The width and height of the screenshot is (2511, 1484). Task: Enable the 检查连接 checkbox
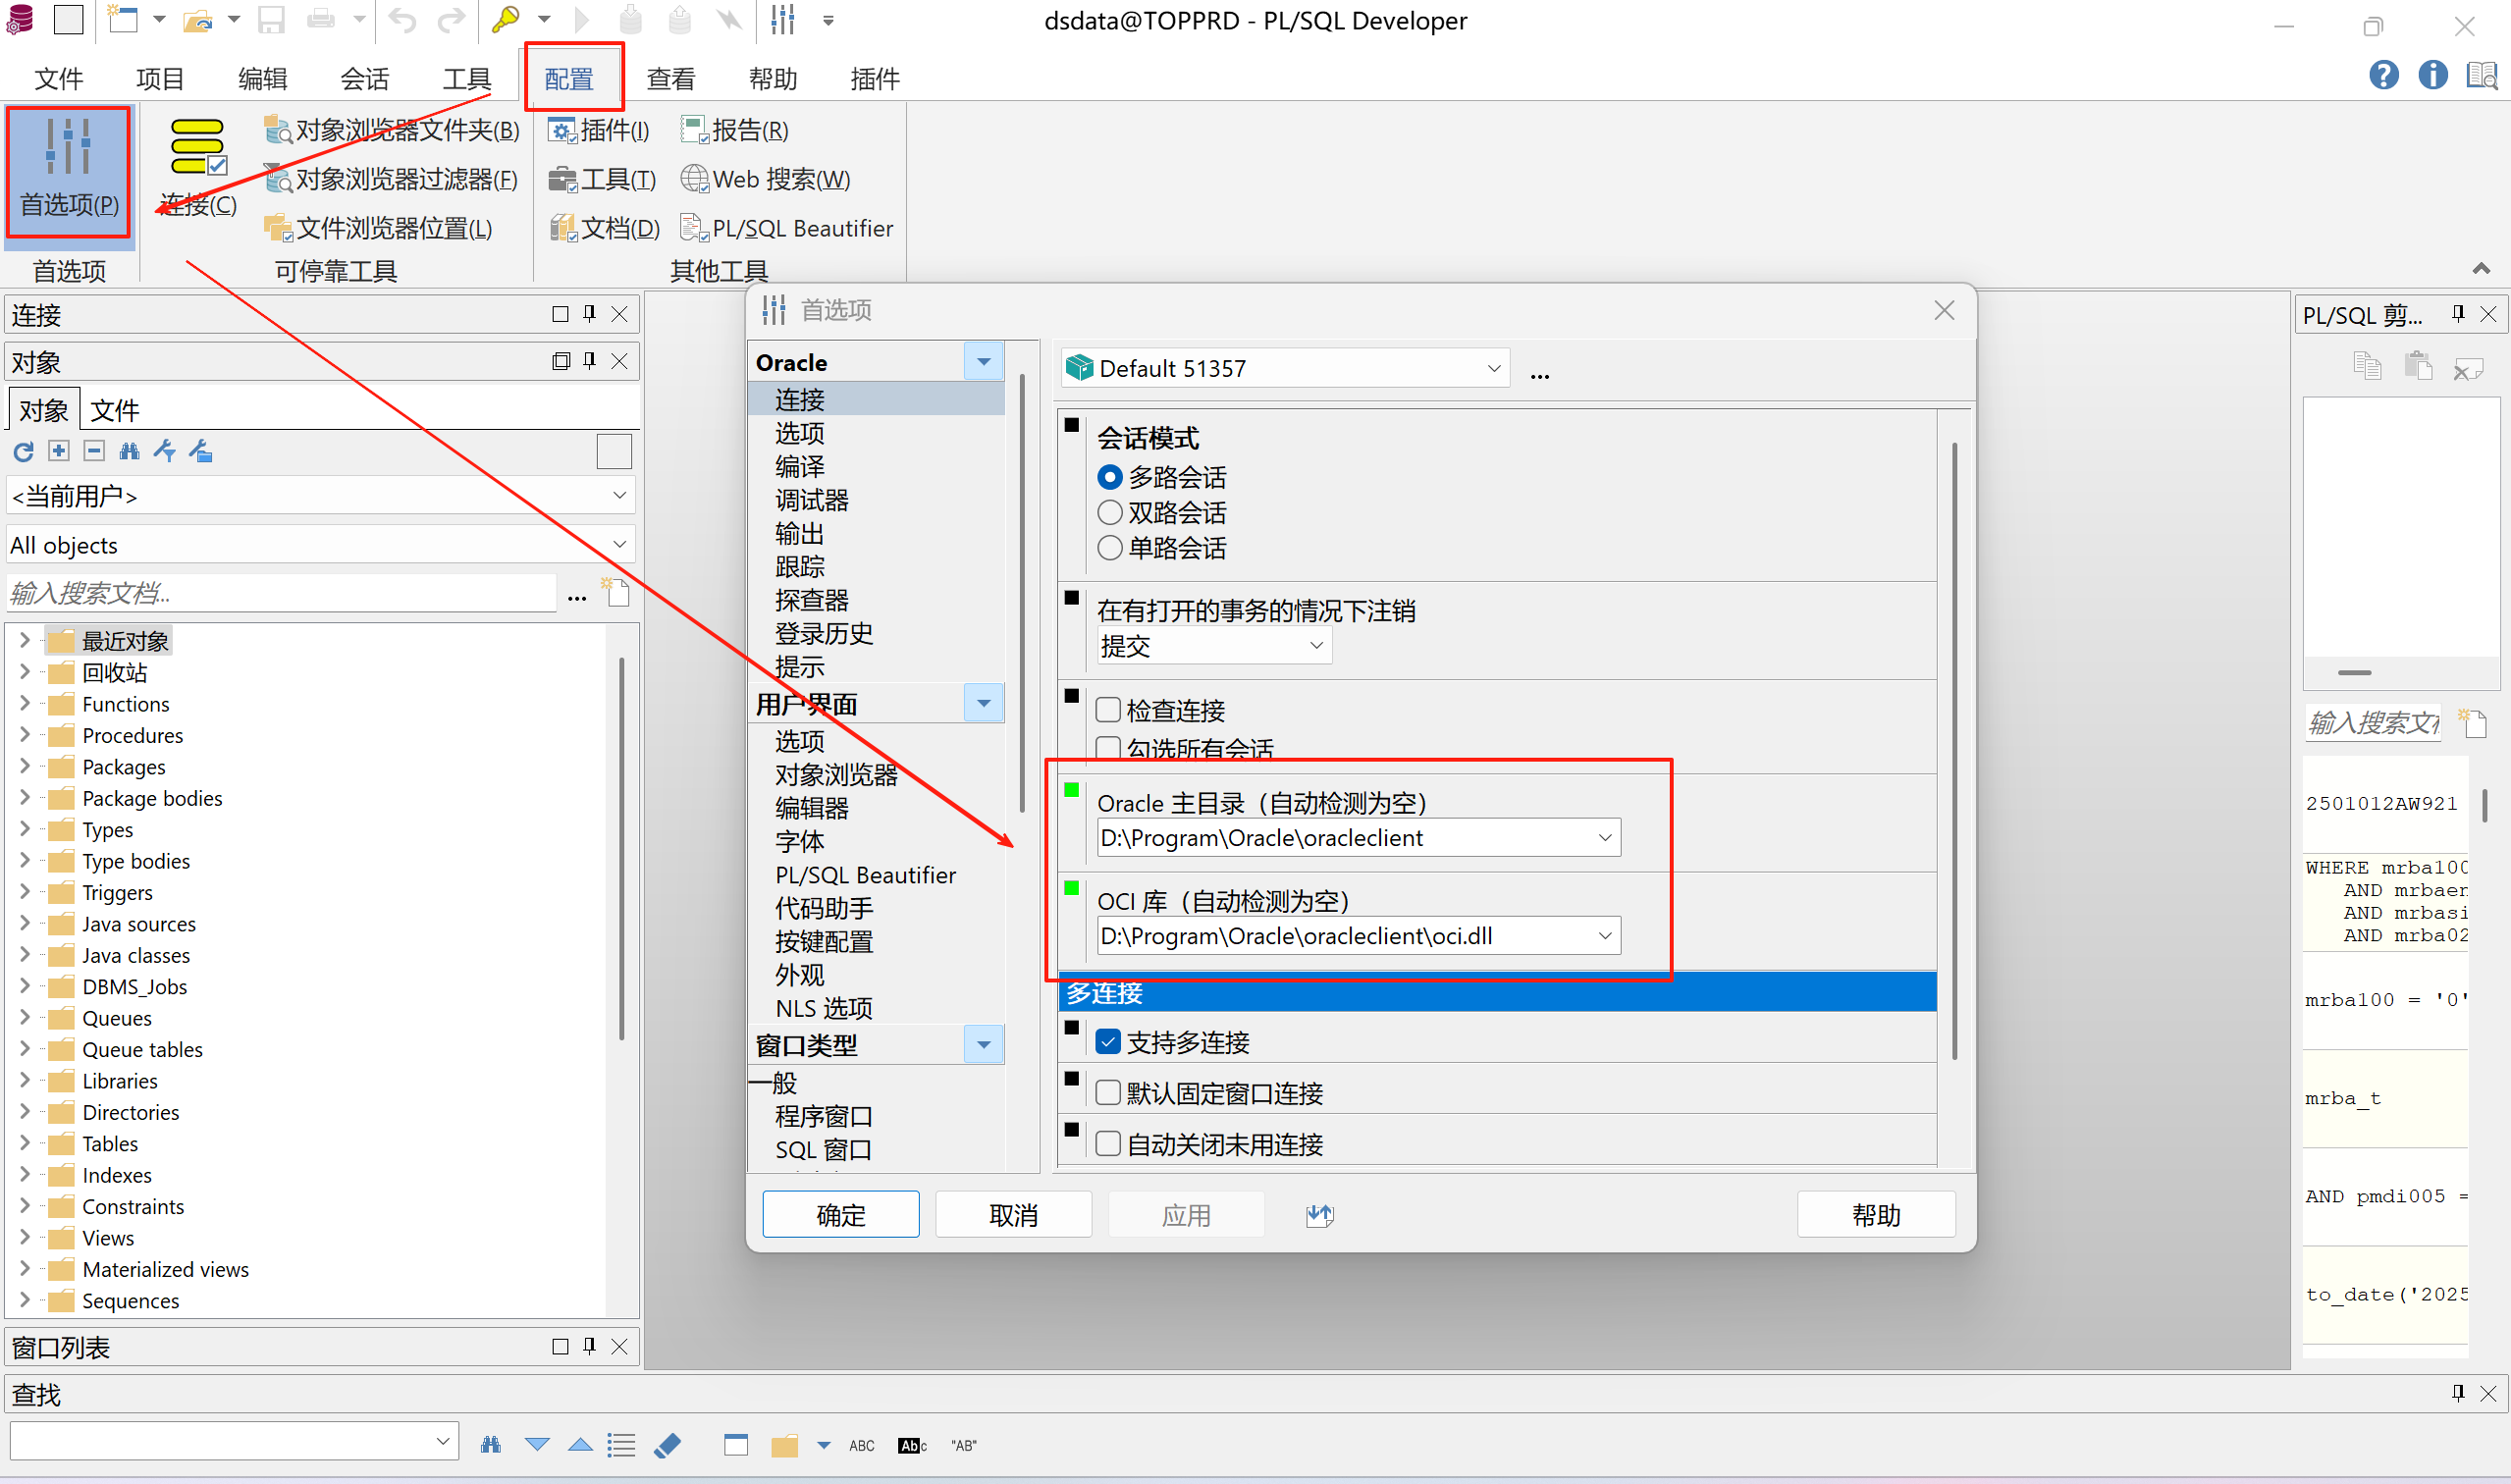(1108, 711)
